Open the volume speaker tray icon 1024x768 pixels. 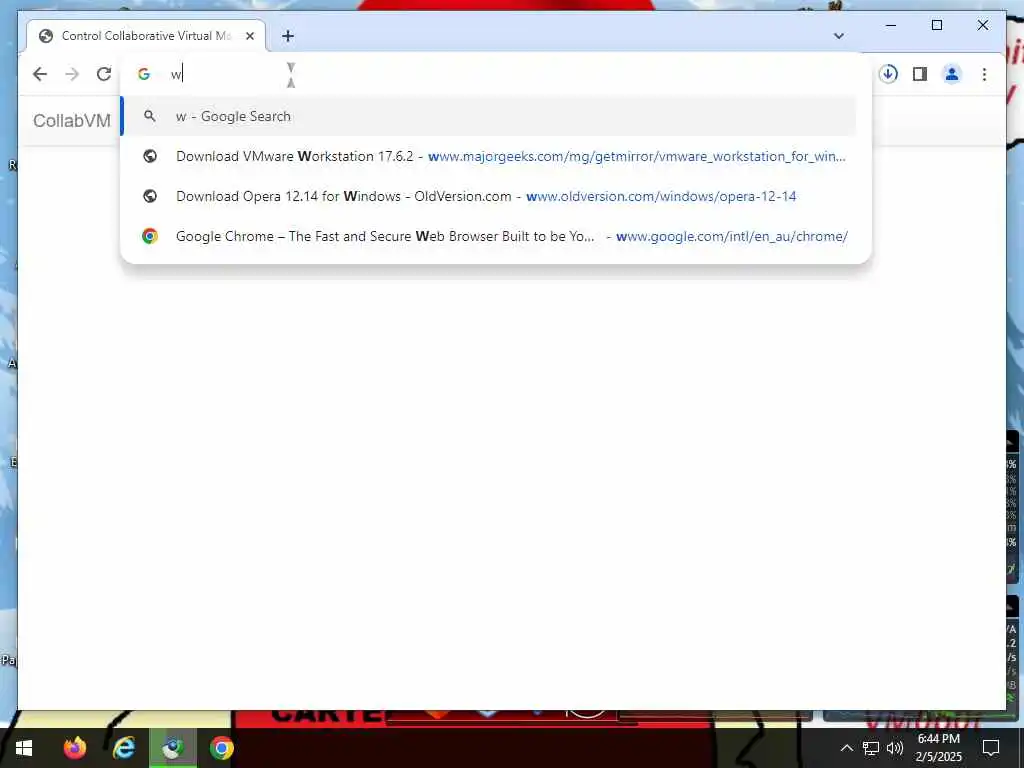click(895, 748)
